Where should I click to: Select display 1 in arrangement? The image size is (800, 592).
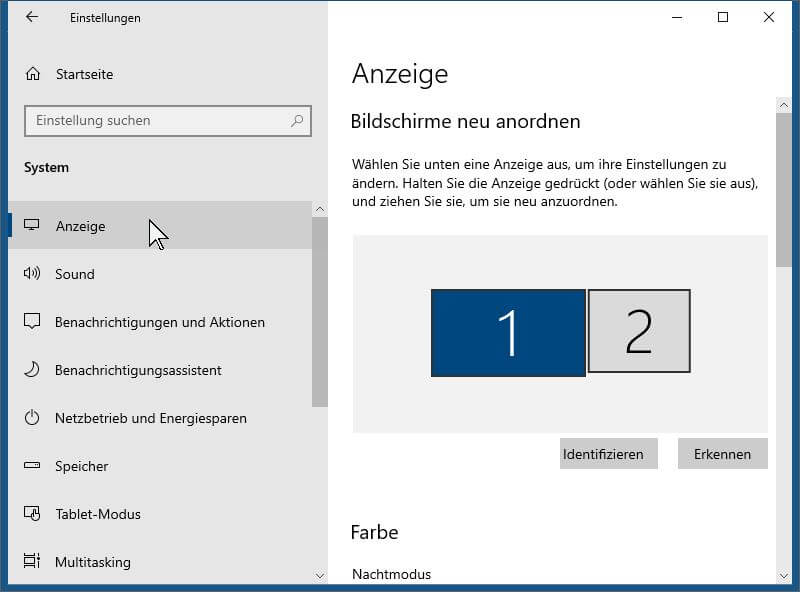(508, 333)
